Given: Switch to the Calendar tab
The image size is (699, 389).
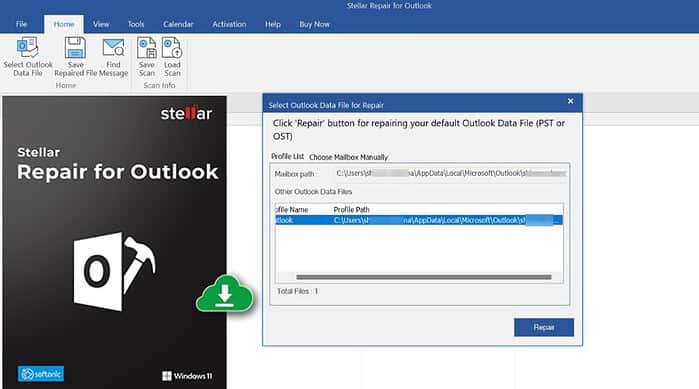Looking at the screenshot, I should 178,24.
